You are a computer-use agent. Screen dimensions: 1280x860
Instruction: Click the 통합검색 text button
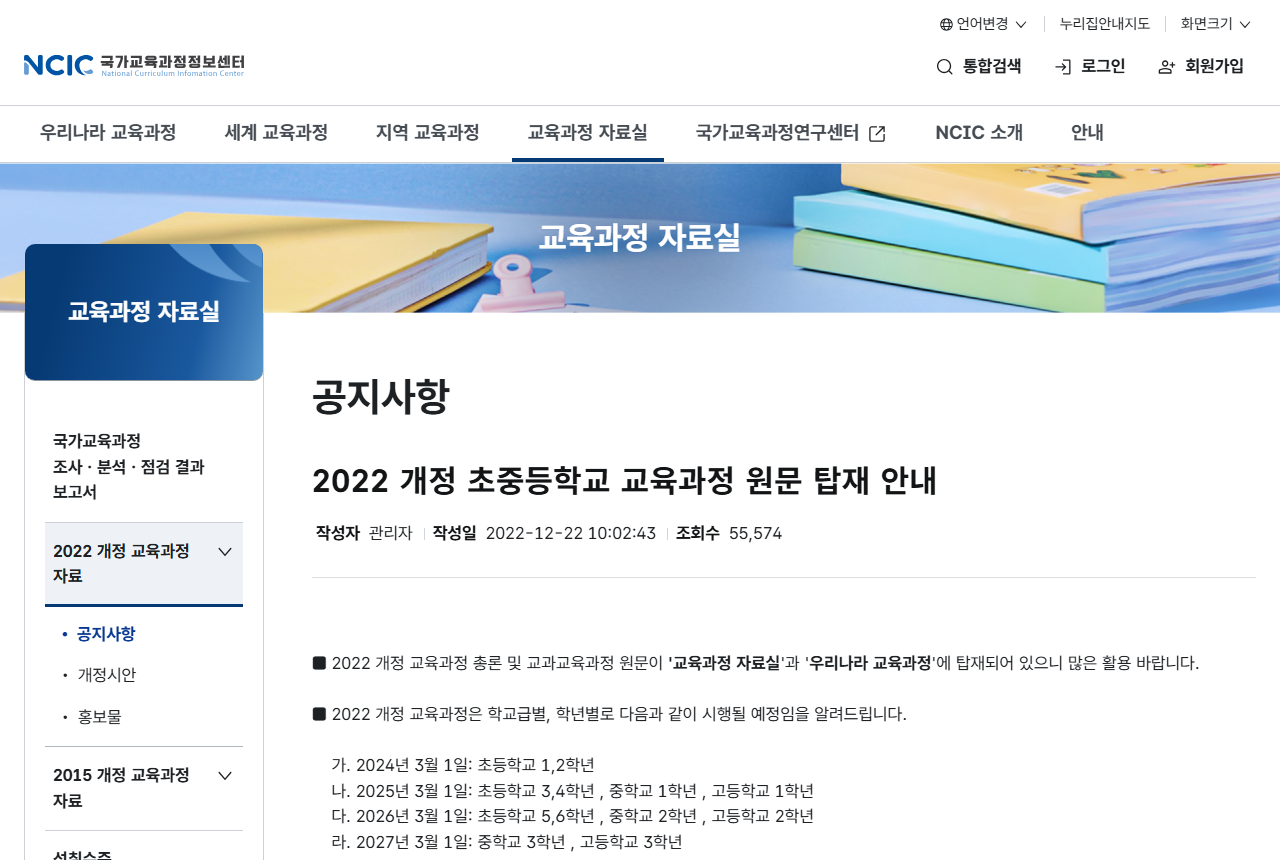[x=992, y=67]
